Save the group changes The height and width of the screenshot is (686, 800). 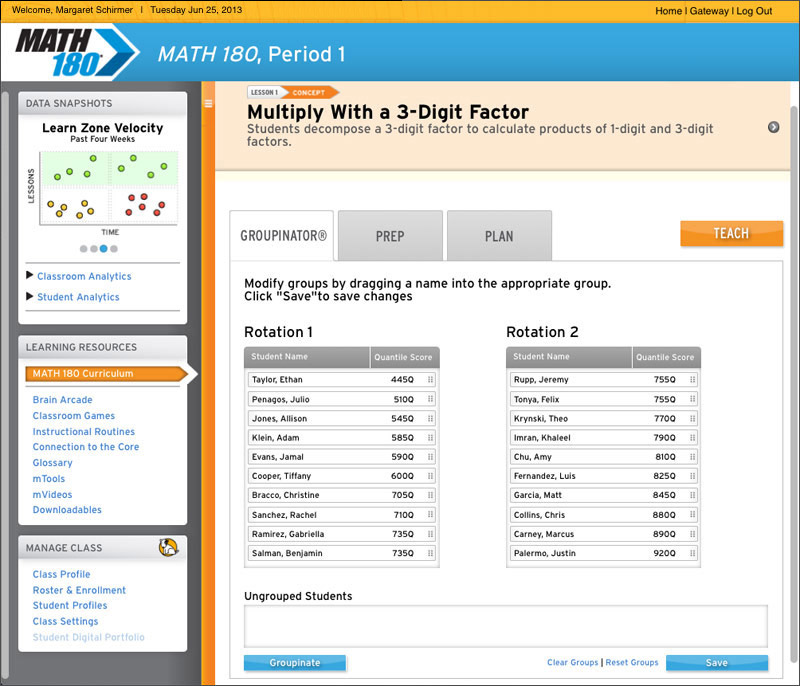pyautogui.click(x=717, y=663)
